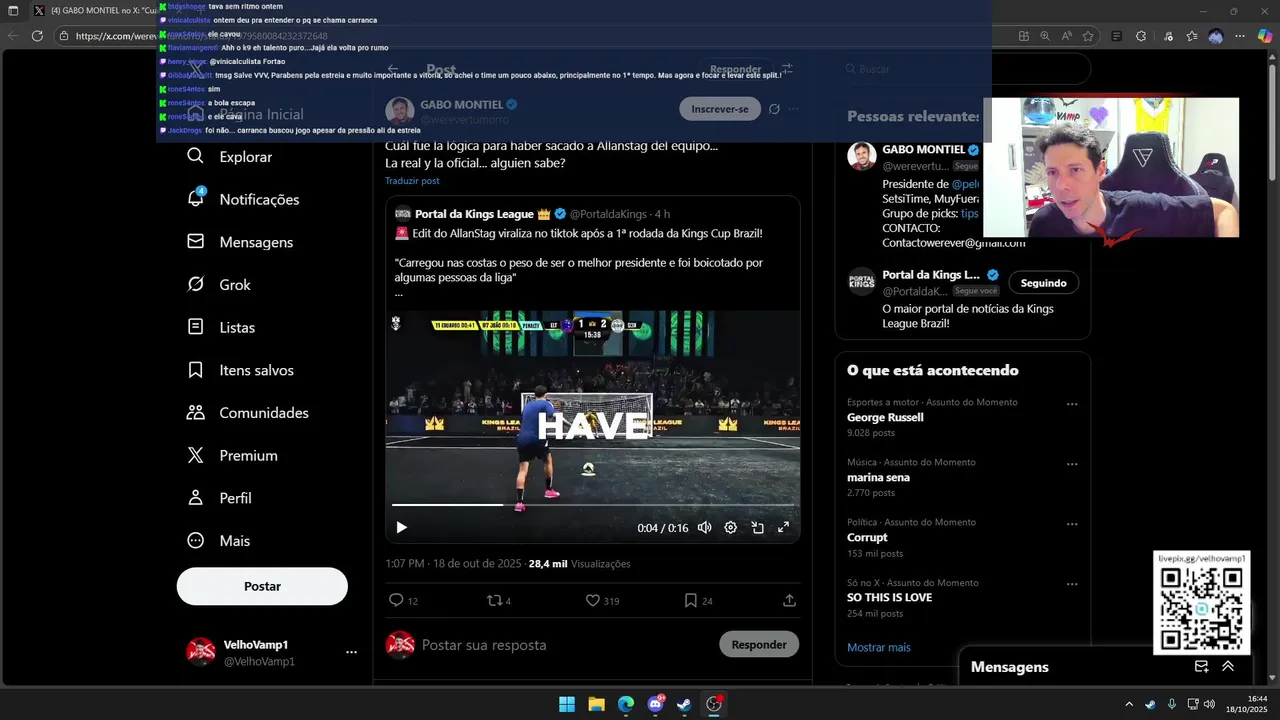Expand video to fullscreen

[x=783, y=527]
